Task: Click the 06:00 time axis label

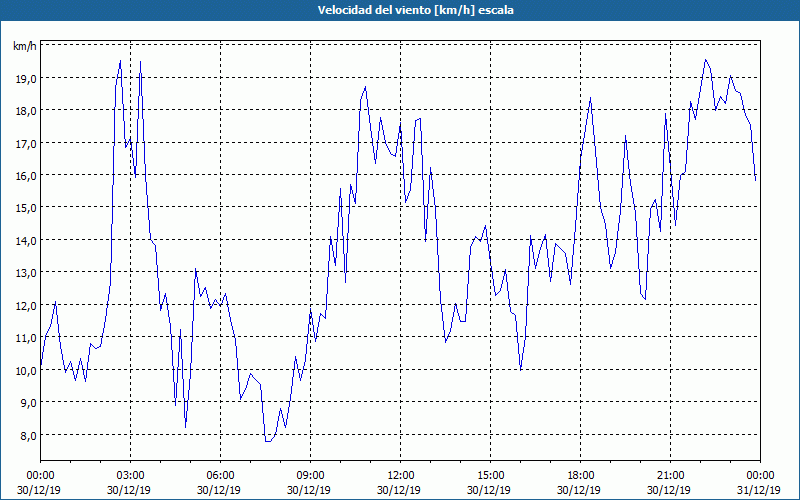Action: [x=220, y=476]
